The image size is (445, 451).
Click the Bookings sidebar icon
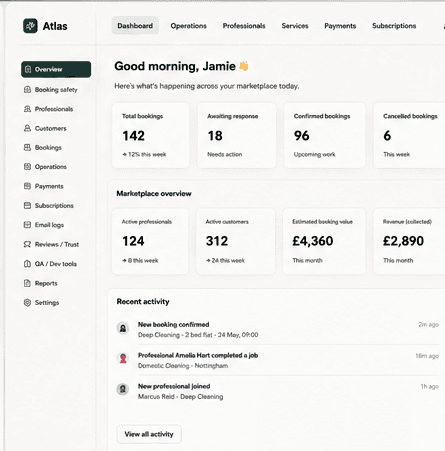(27, 147)
